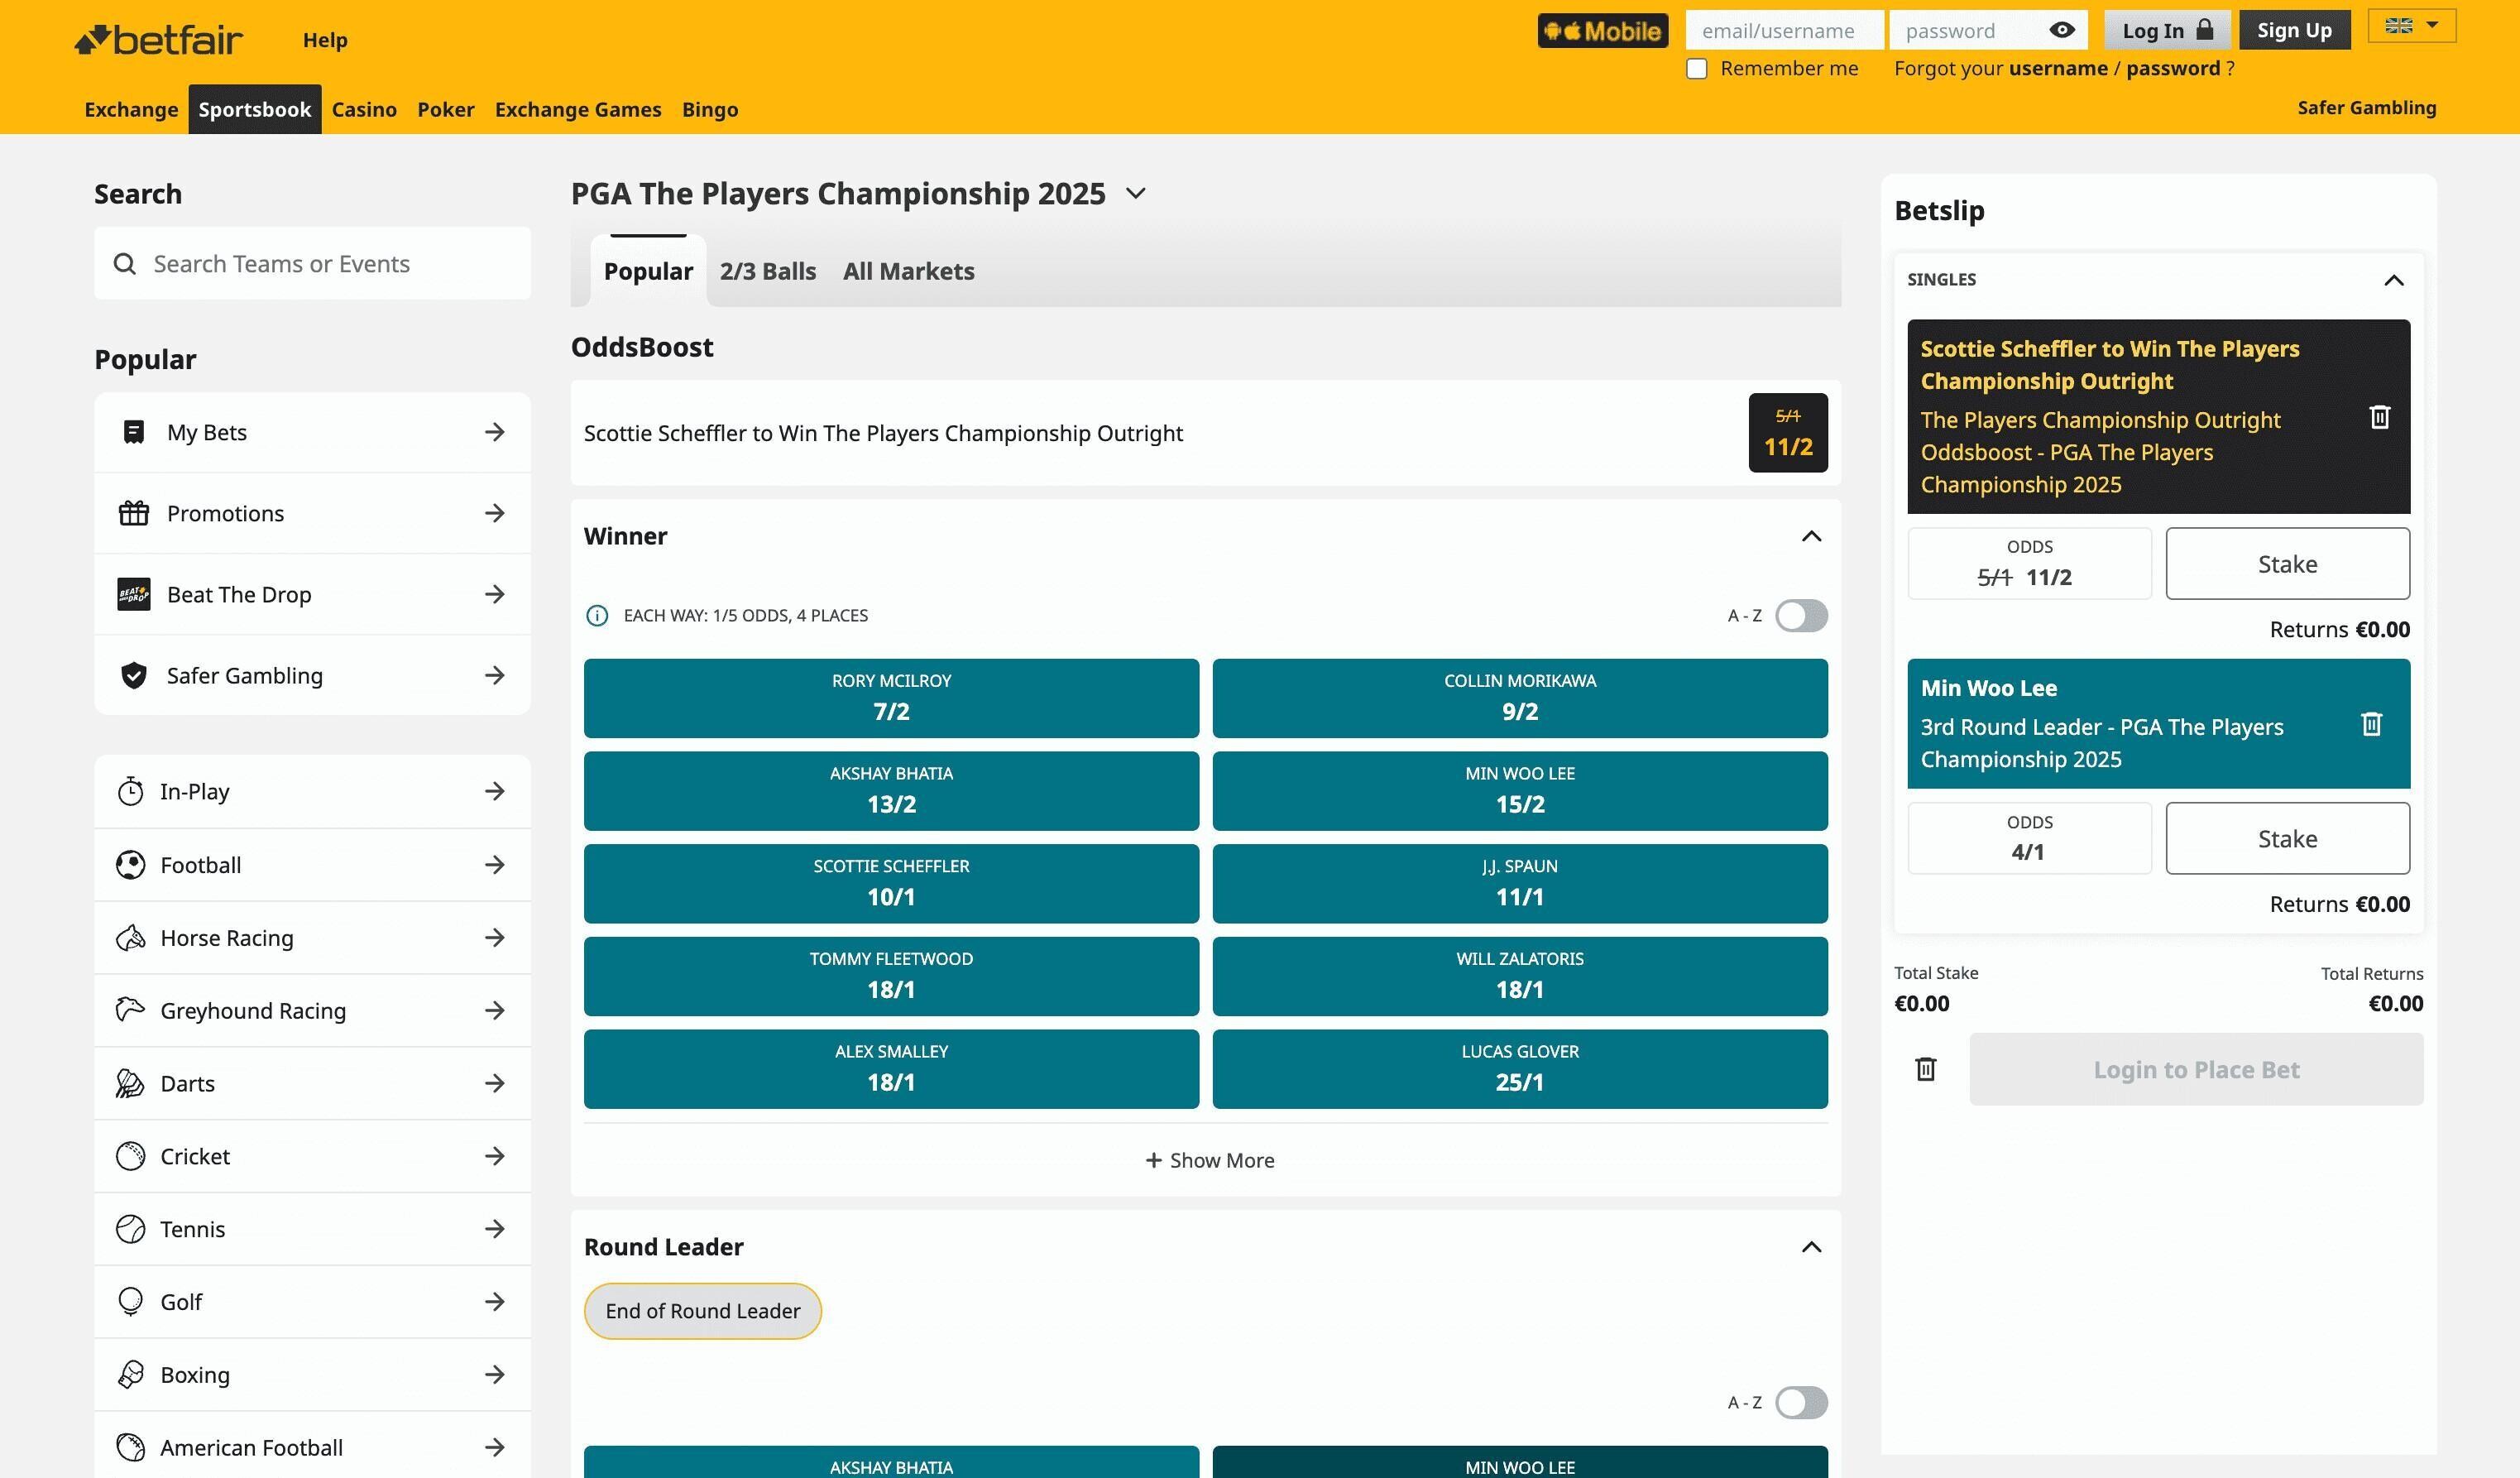The width and height of the screenshot is (2520, 1478).
Task: Click the Log In button
Action: tap(2167, 30)
